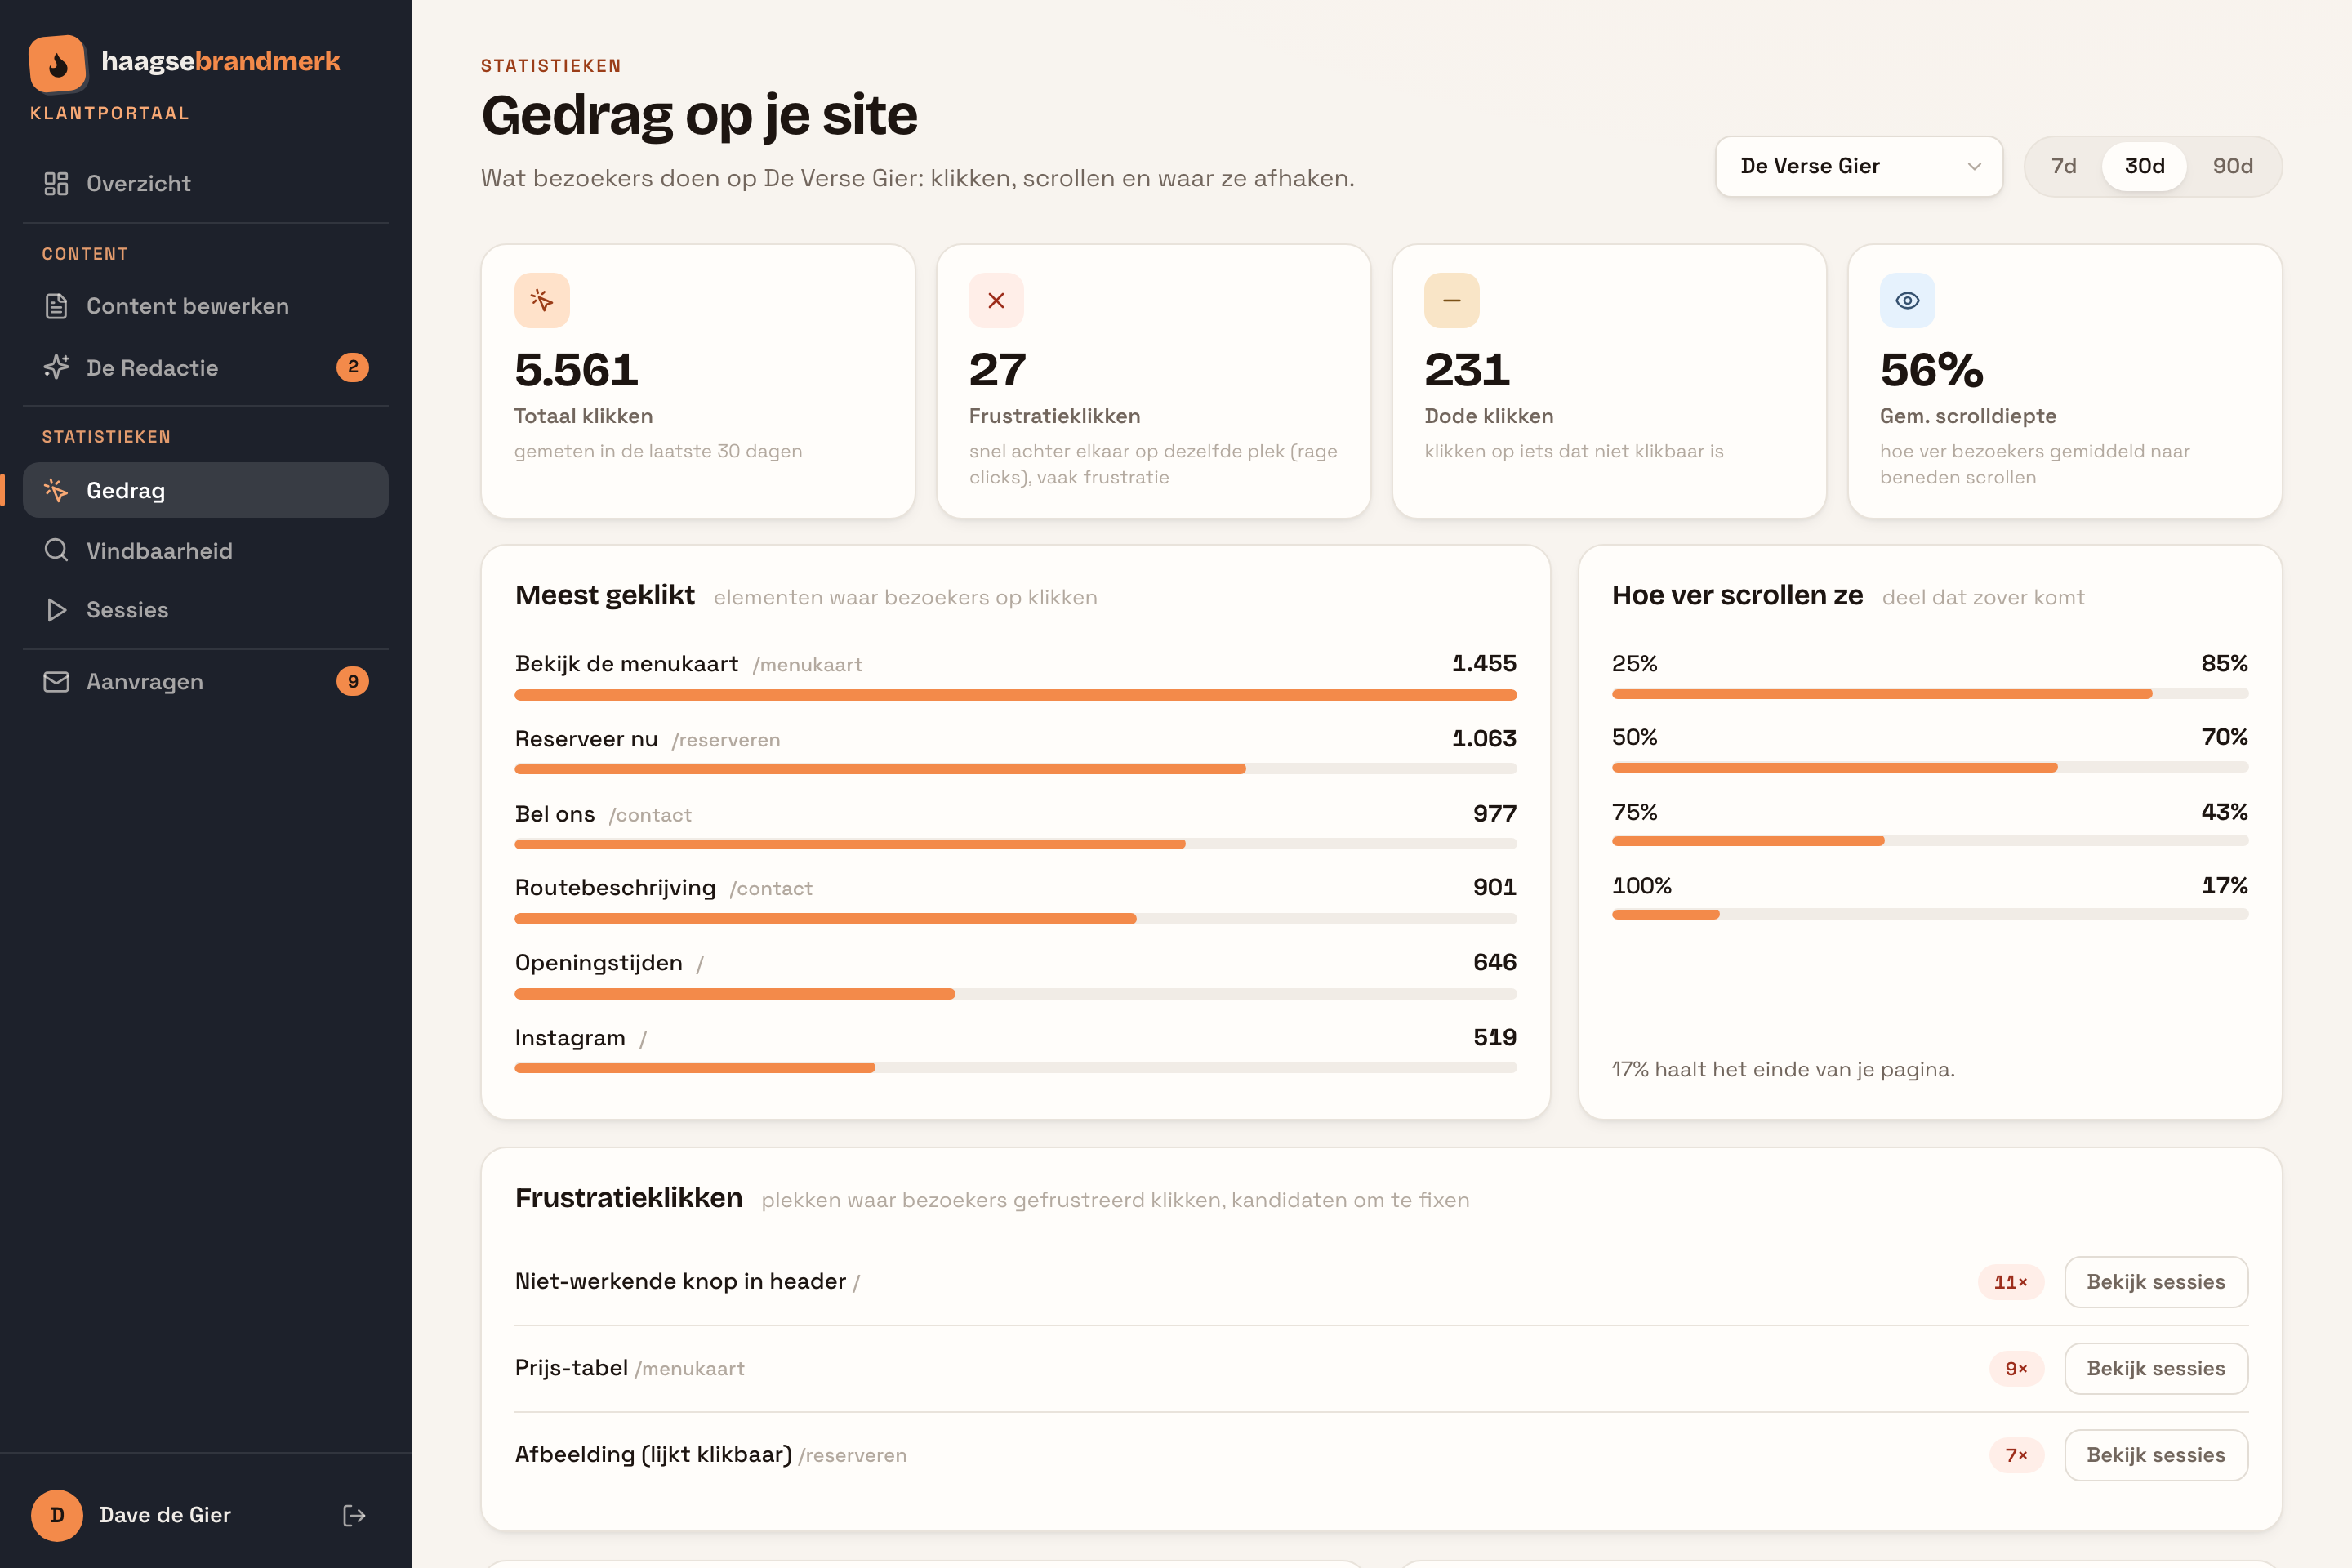The image size is (2352, 1568).
Task: Click the 9× count badge on Prijs-tabel row
Action: [x=2016, y=1368]
